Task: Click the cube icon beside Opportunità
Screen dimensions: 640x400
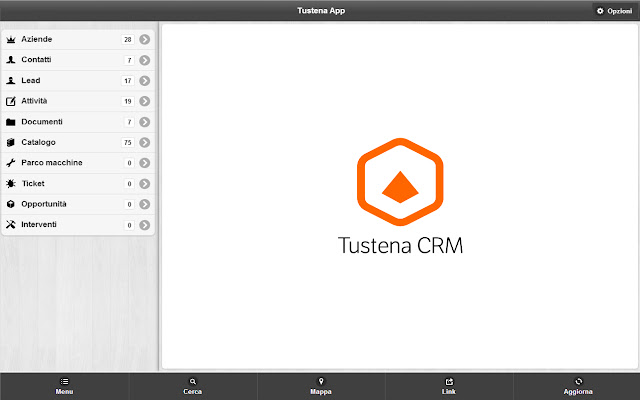Action: [x=11, y=204]
